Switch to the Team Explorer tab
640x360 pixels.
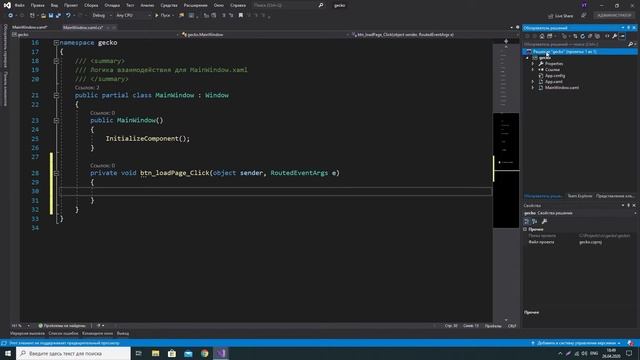580,196
